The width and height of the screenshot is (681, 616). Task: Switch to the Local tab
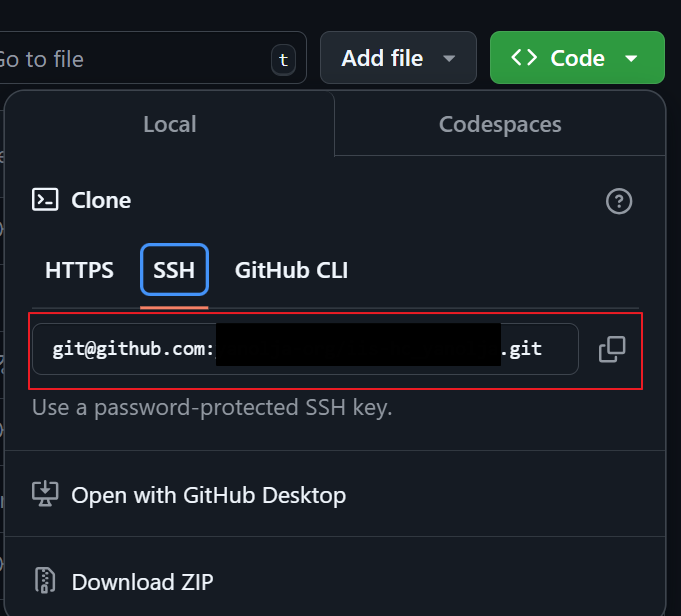pyautogui.click(x=170, y=124)
